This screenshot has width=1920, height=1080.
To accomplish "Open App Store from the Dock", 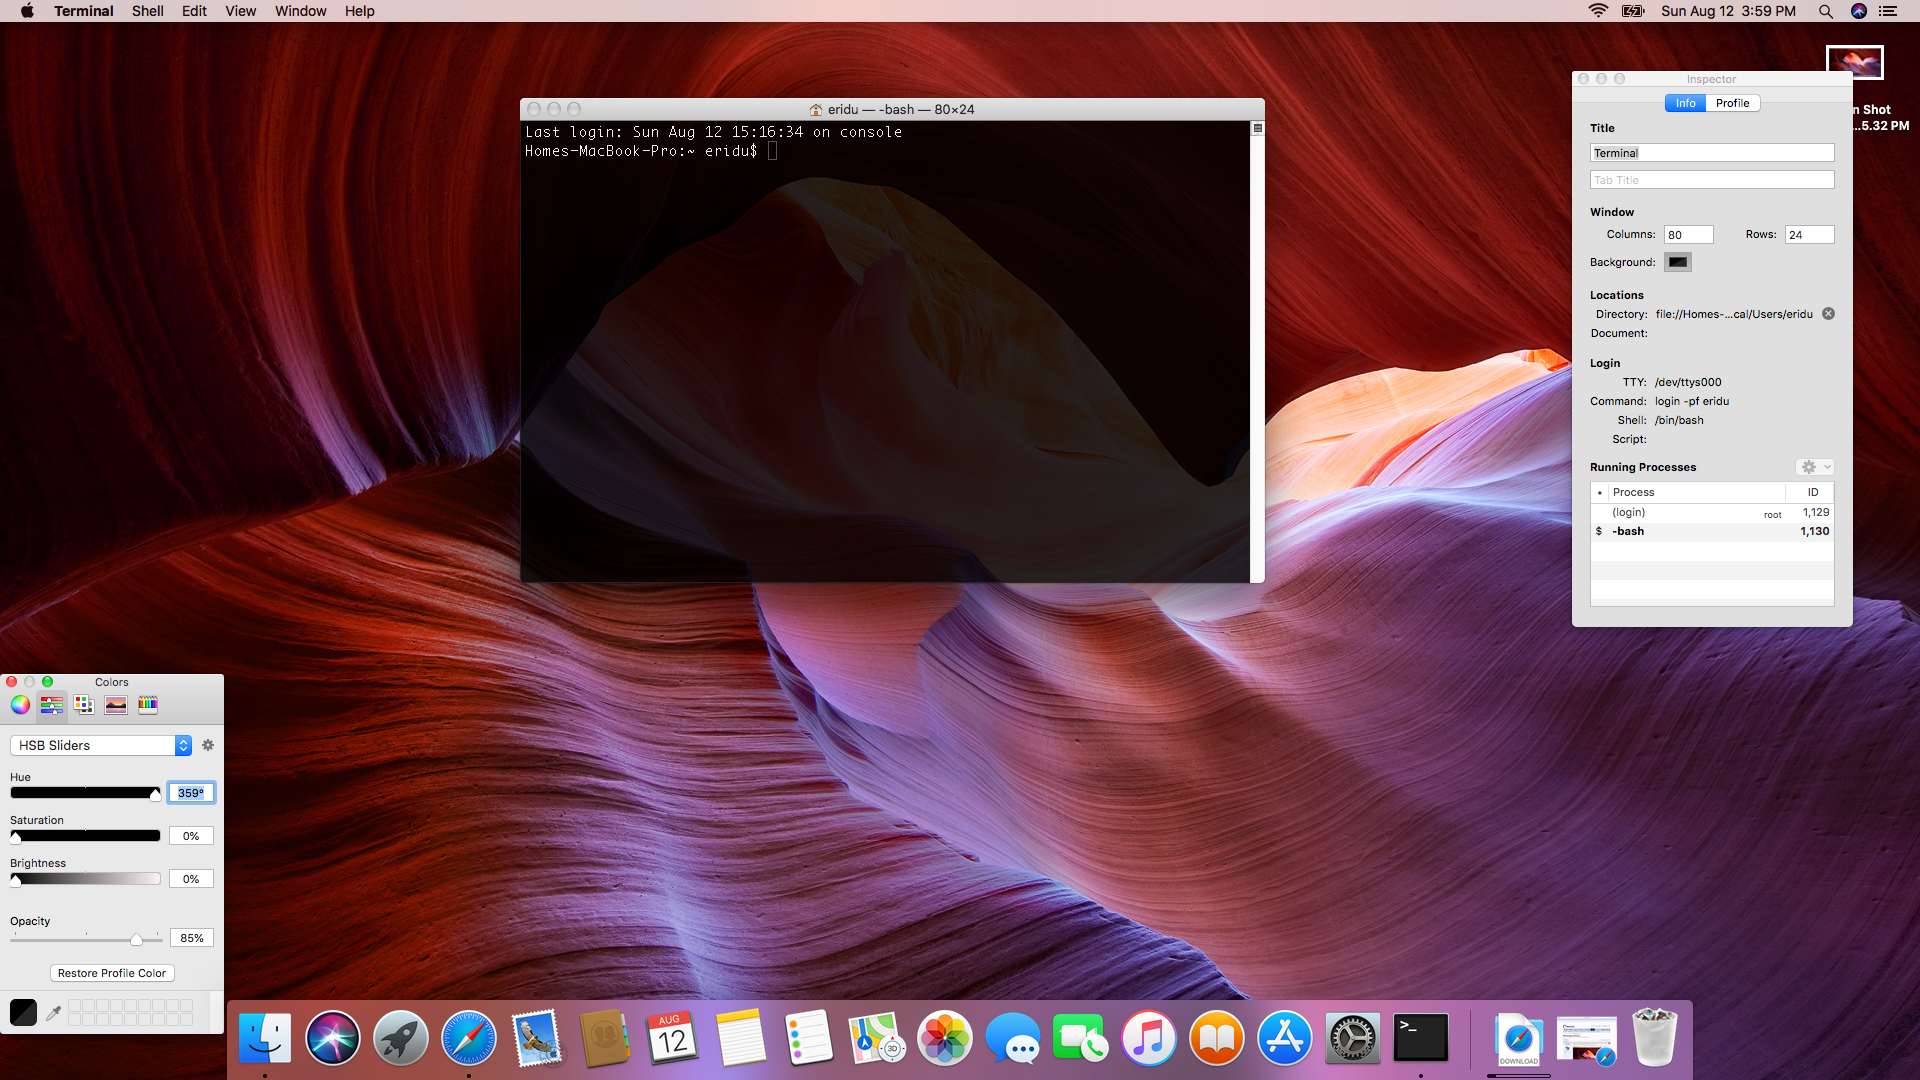I will (1285, 1038).
